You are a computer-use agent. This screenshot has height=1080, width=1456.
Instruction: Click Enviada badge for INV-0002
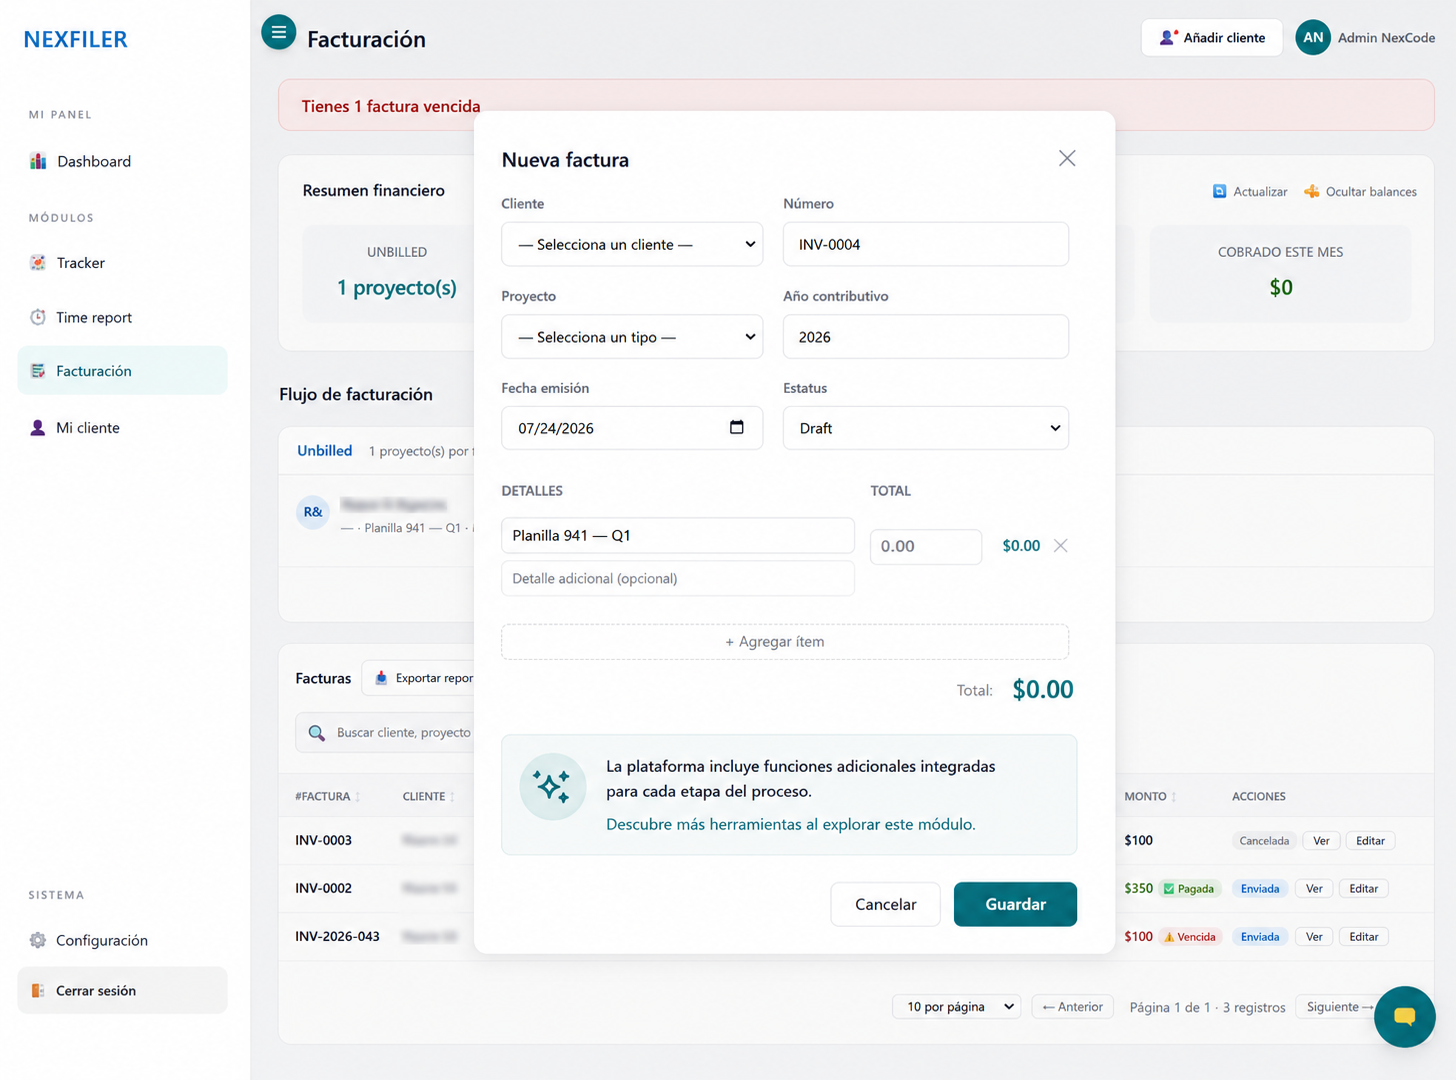(1260, 889)
